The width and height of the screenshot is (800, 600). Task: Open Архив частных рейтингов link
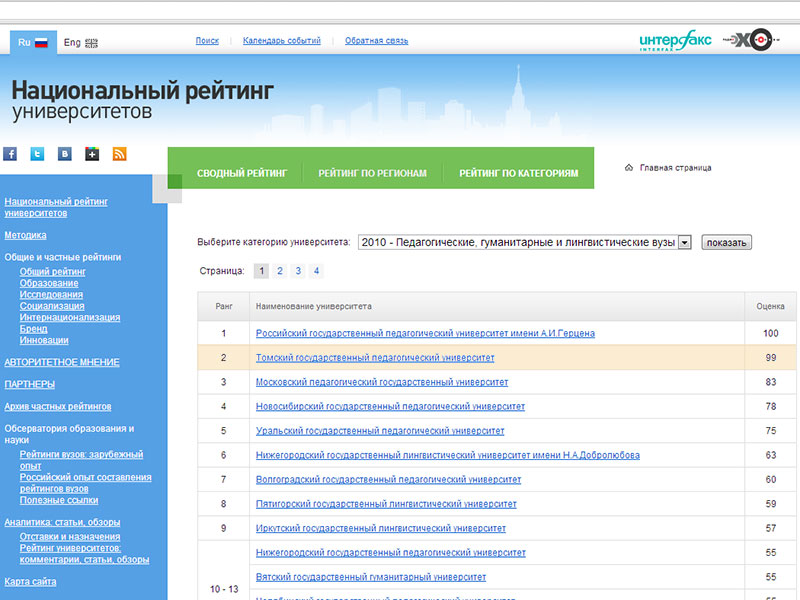[58, 407]
